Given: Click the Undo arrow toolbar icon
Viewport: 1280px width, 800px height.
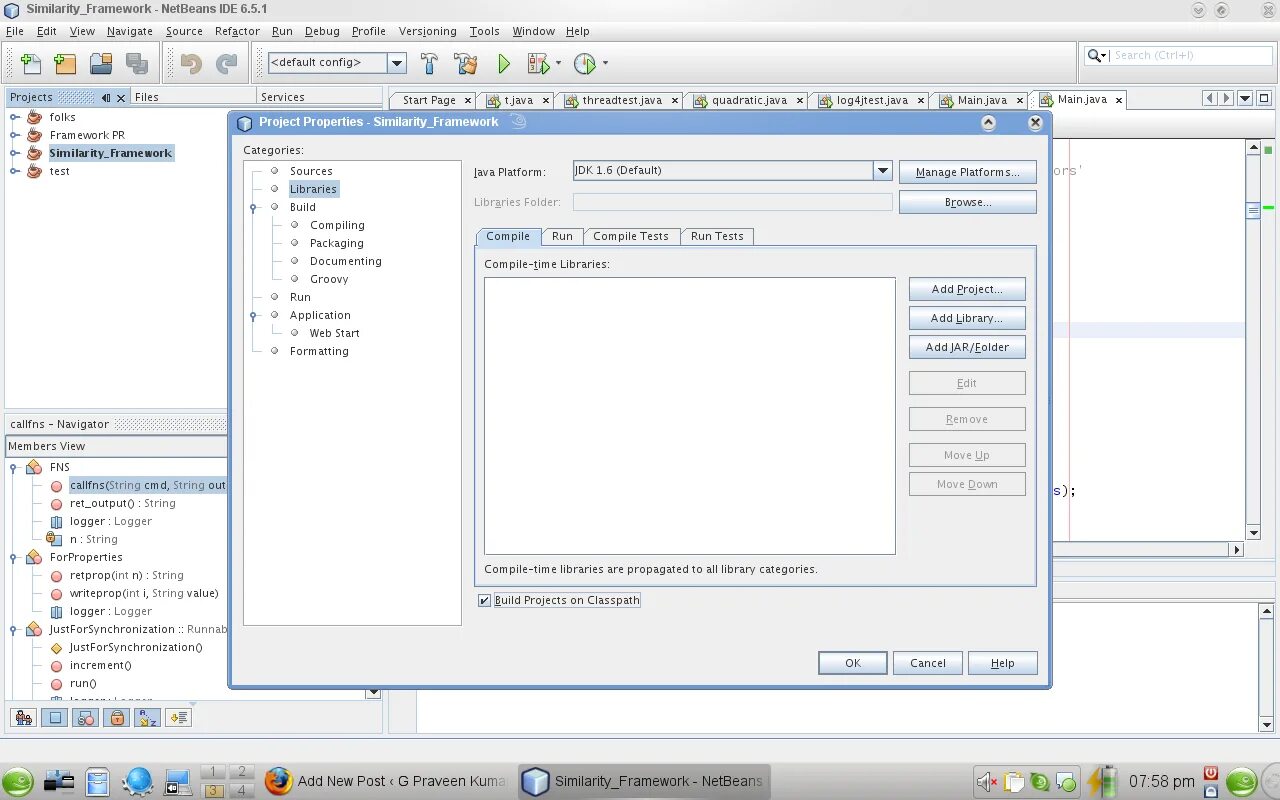Looking at the screenshot, I should click(x=191, y=63).
